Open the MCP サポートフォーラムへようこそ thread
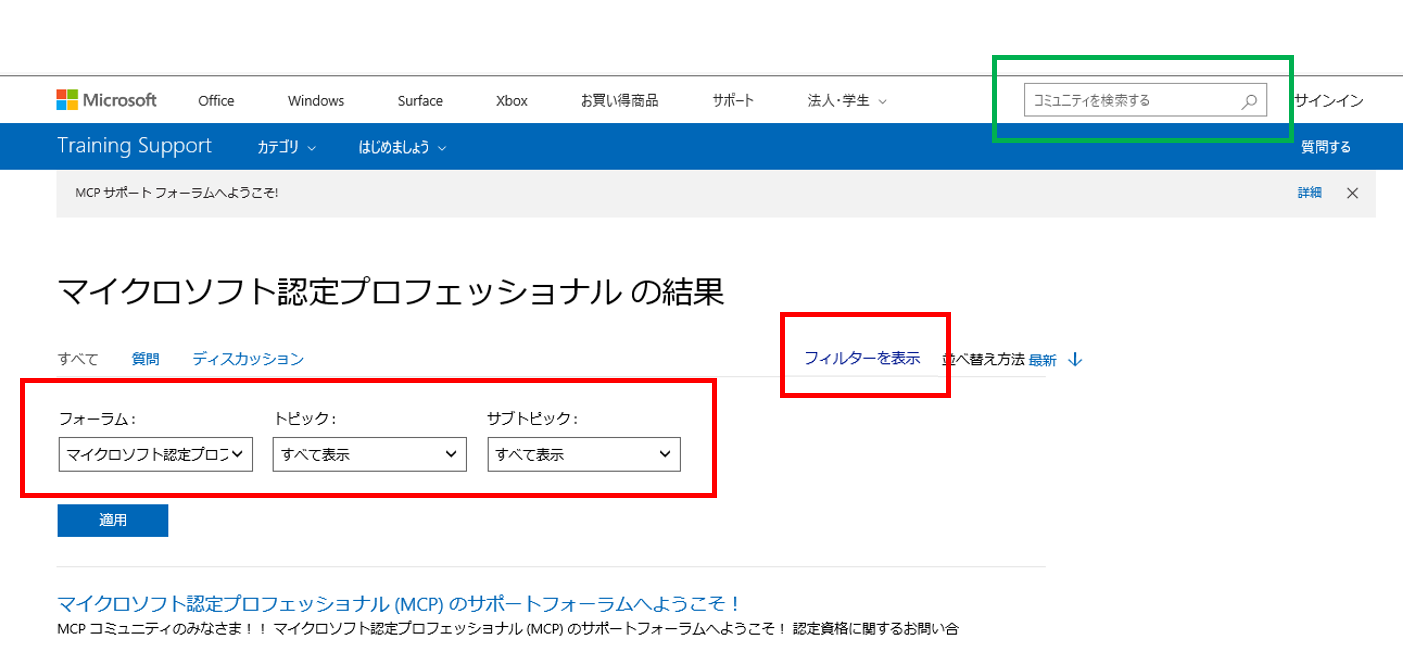Image resolution: width=1403 pixels, height=671 pixels. [x=399, y=604]
